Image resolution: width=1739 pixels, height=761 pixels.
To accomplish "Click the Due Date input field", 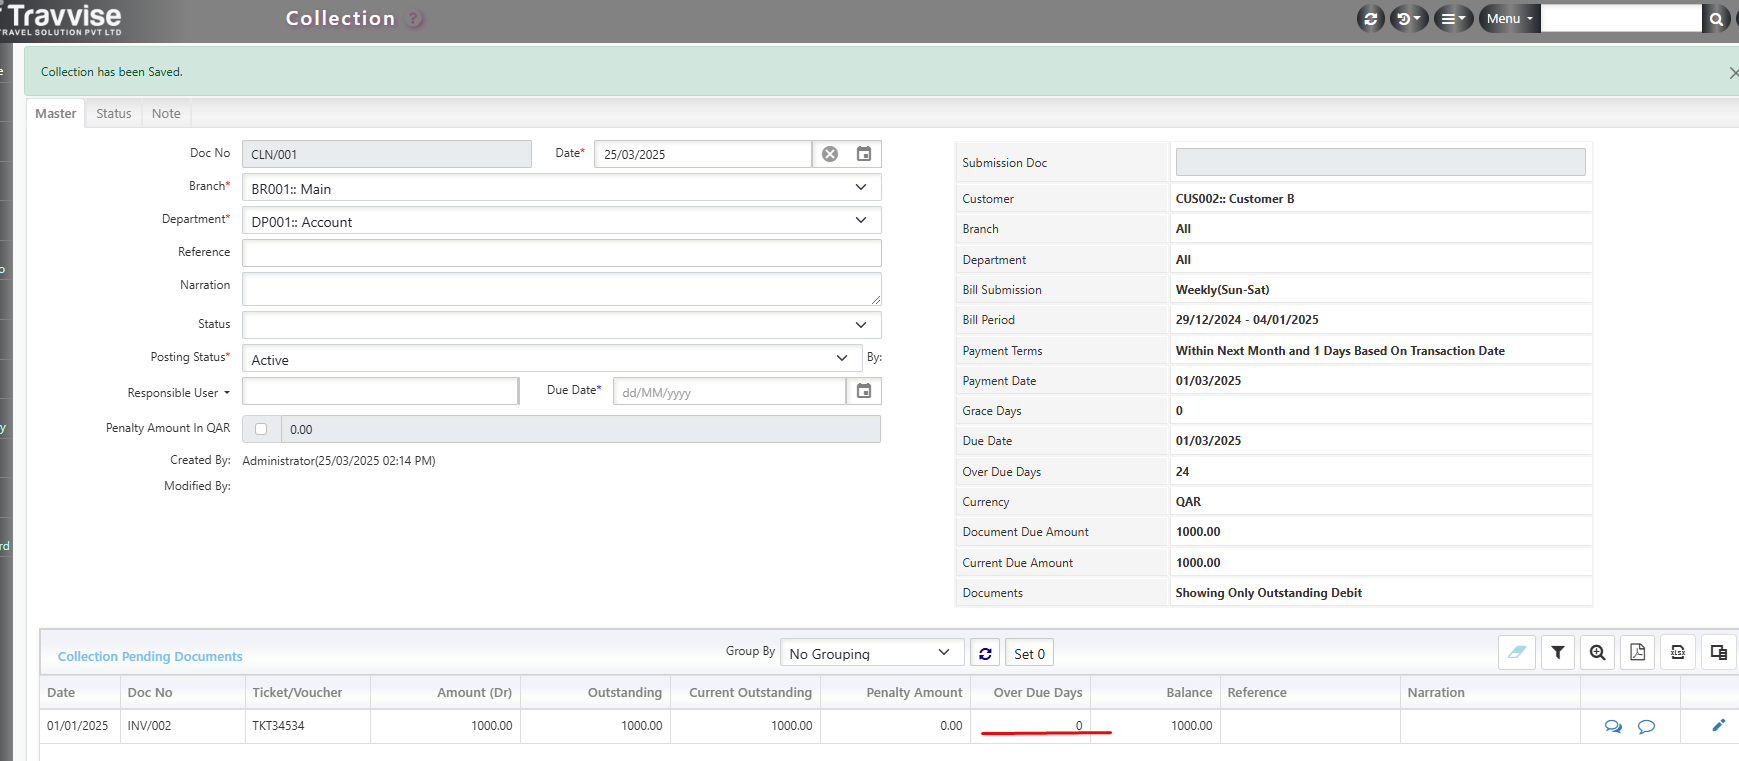I will coord(729,391).
